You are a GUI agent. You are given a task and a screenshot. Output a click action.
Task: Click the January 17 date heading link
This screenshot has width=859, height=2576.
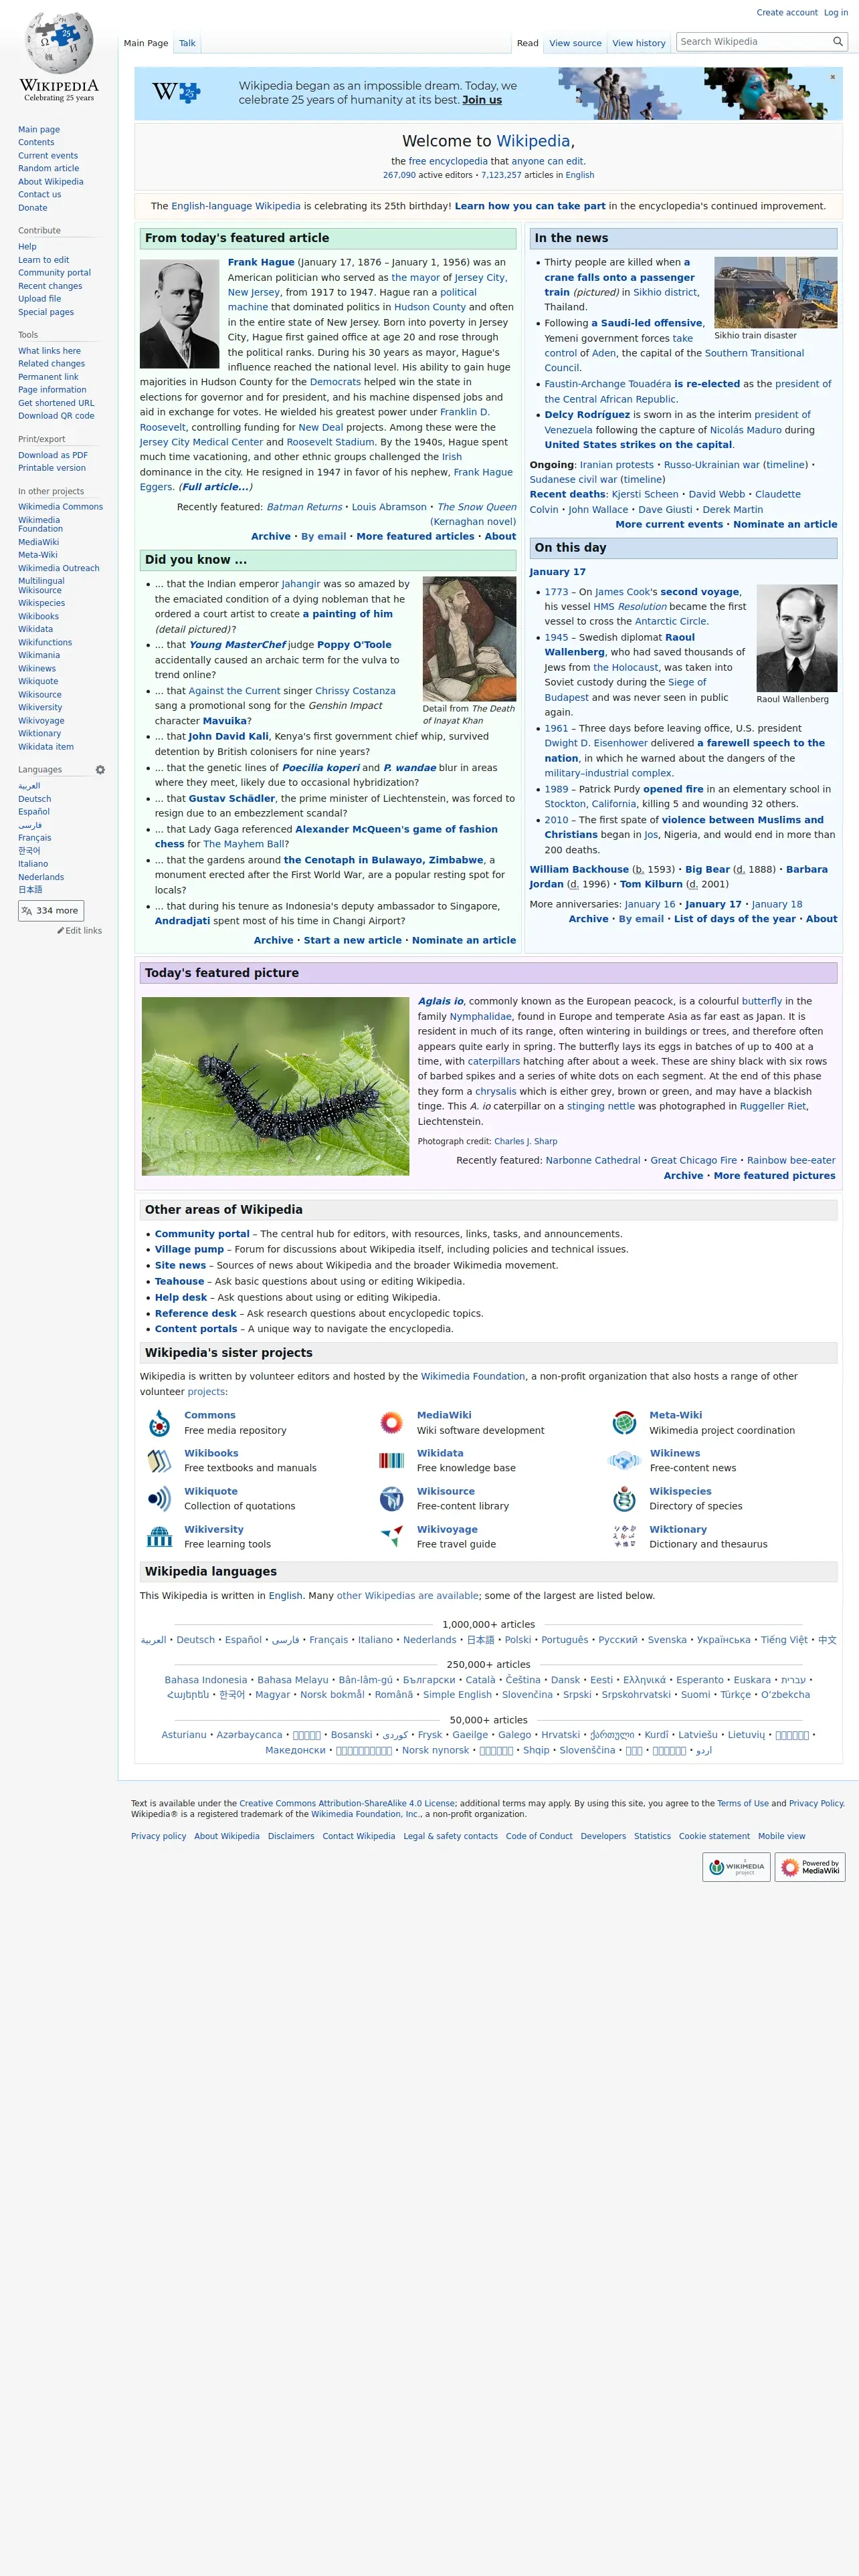click(x=557, y=572)
